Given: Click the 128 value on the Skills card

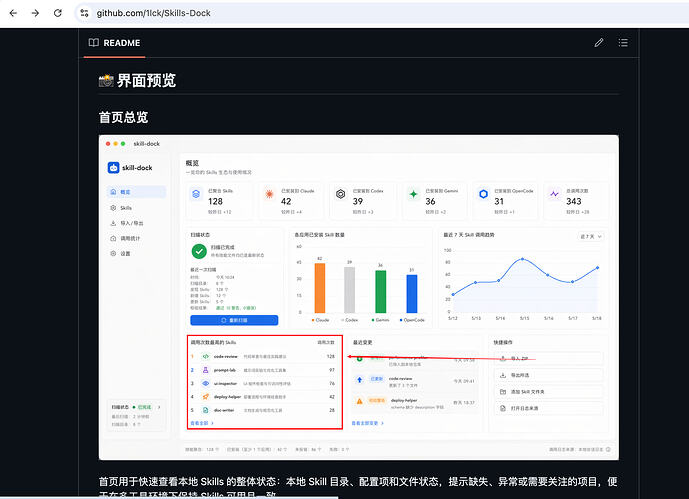Looking at the screenshot, I should pyautogui.click(x=215, y=201).
